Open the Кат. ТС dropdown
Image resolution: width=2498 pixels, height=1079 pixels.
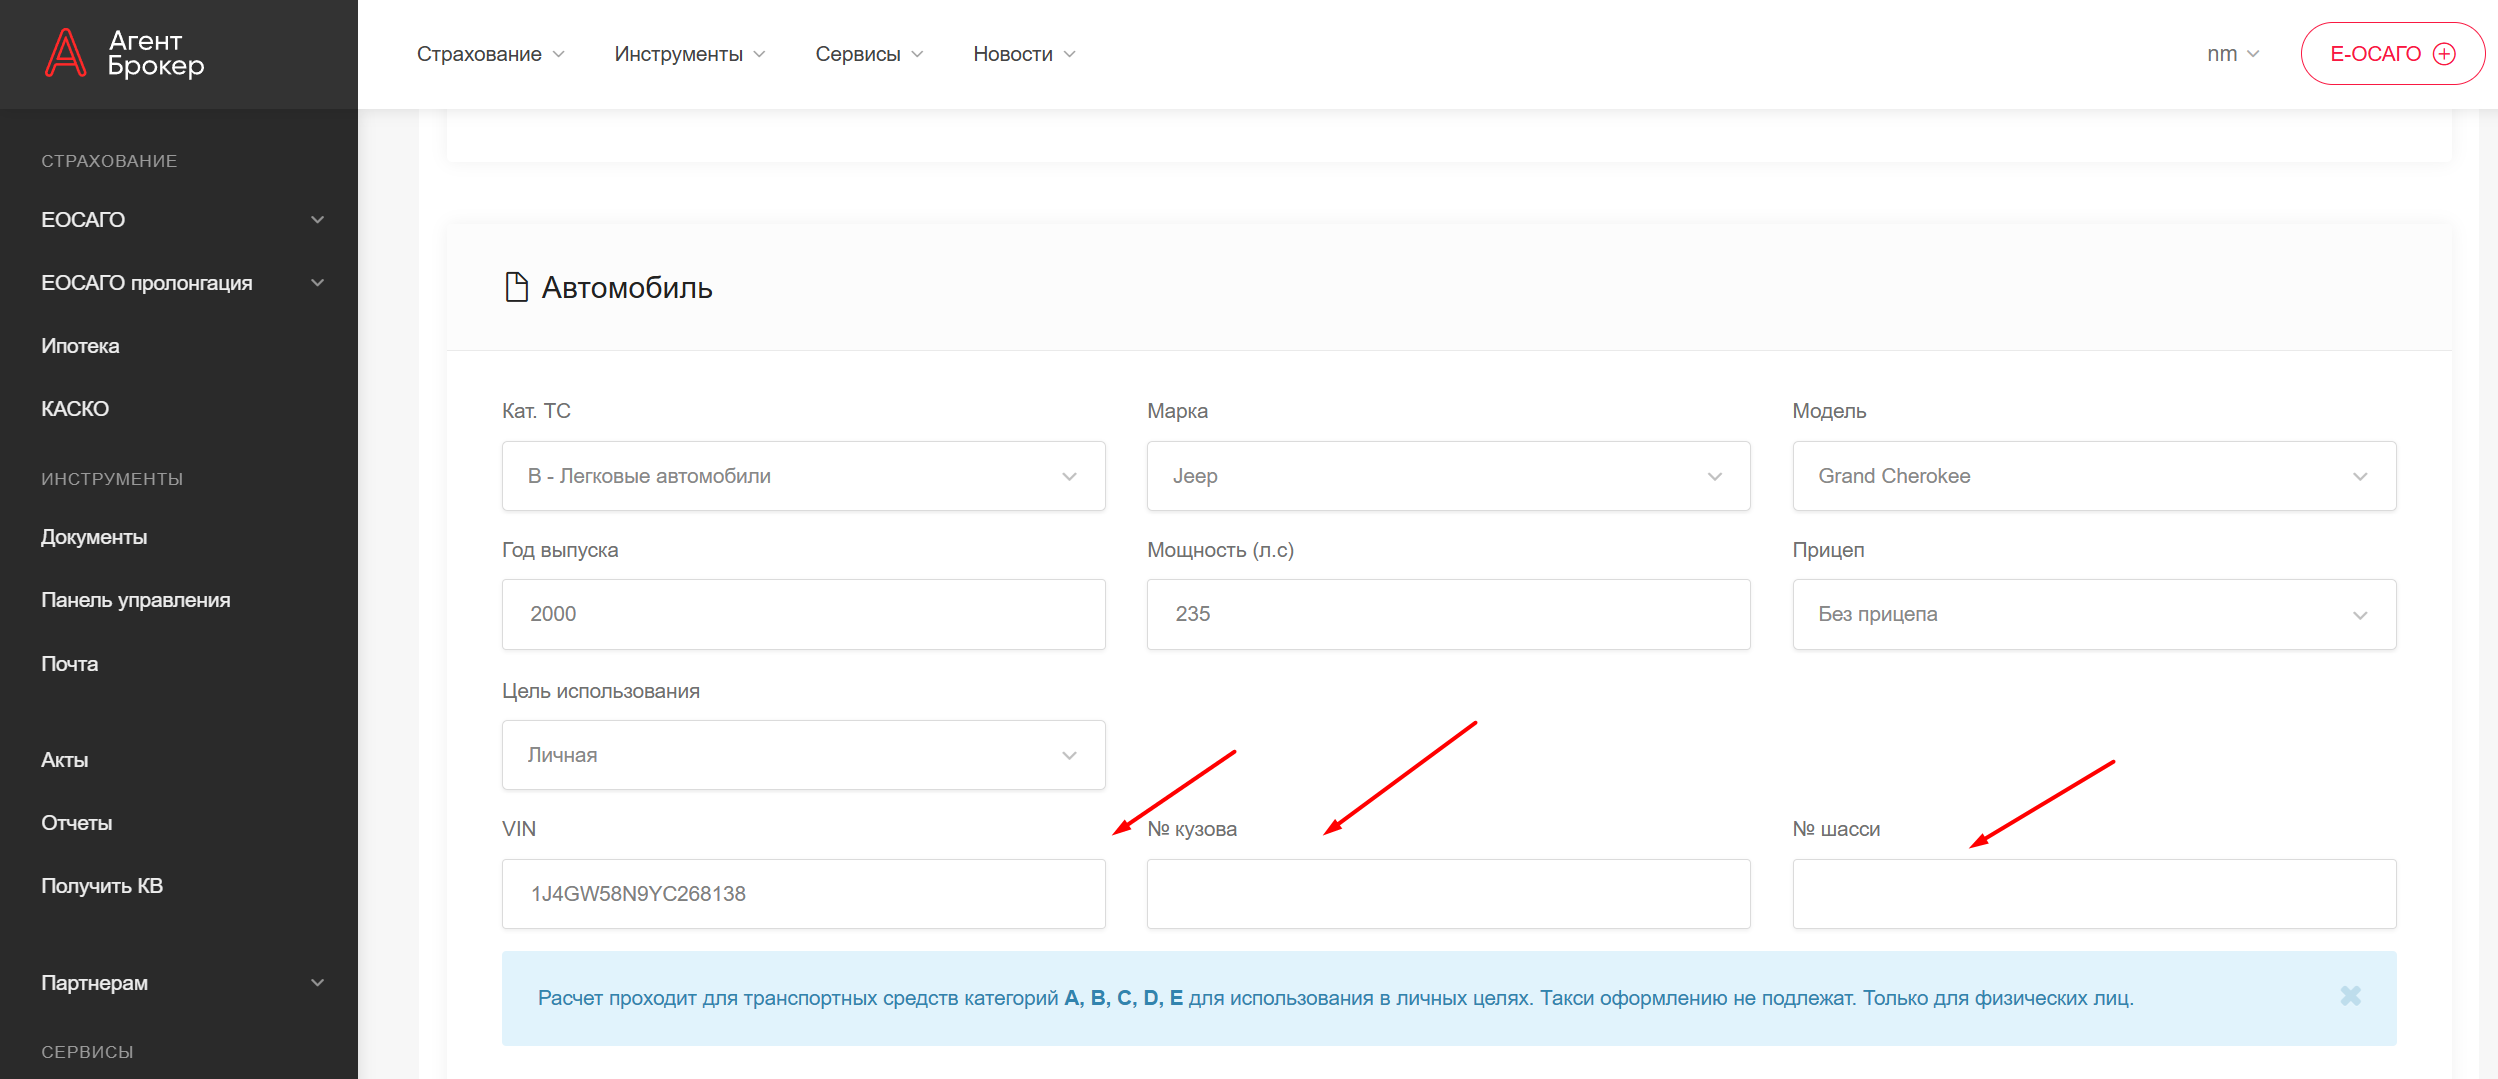click(x=803, y=476)
